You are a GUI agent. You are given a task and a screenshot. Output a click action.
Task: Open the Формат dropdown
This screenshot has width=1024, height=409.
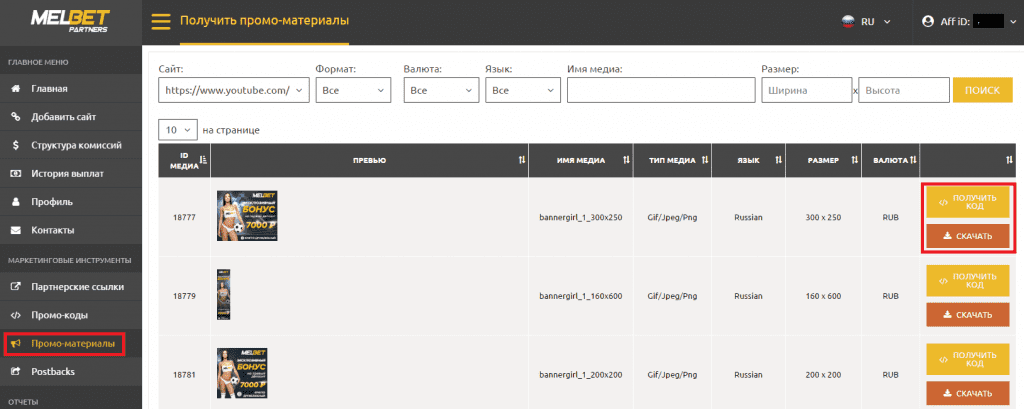pyautogui.click(x=353, y=91)
